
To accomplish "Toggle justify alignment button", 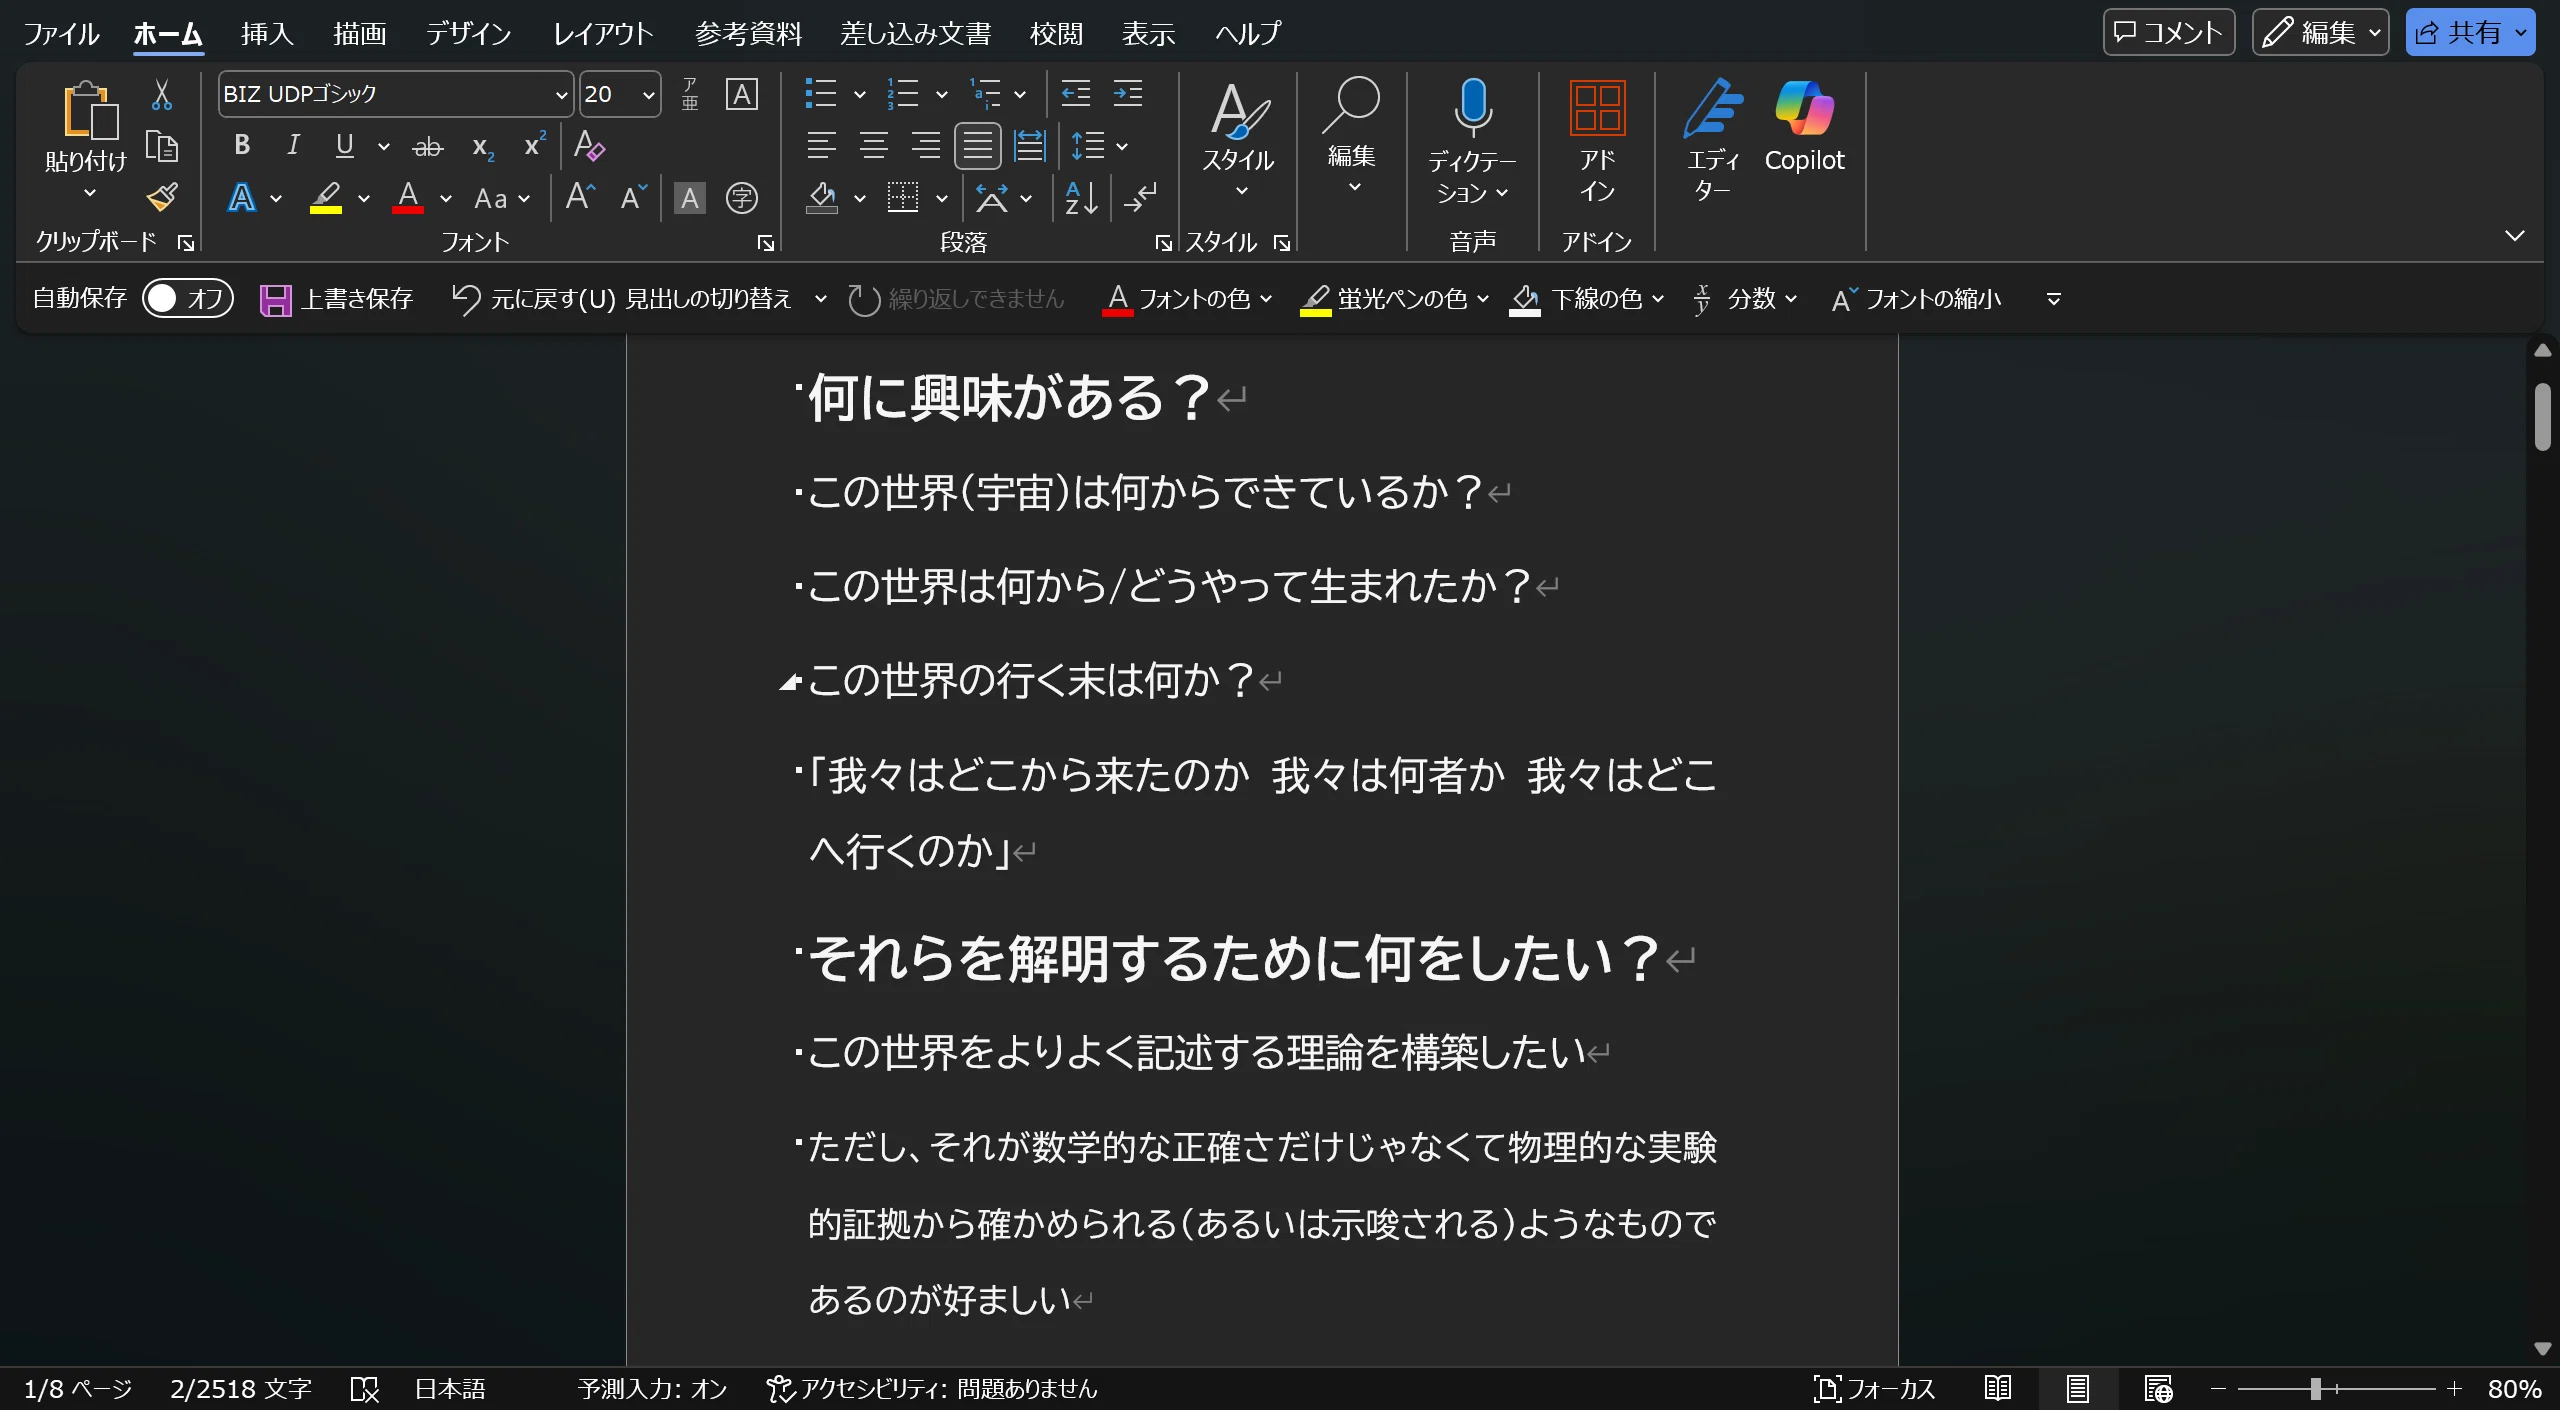I will (977, 146).
